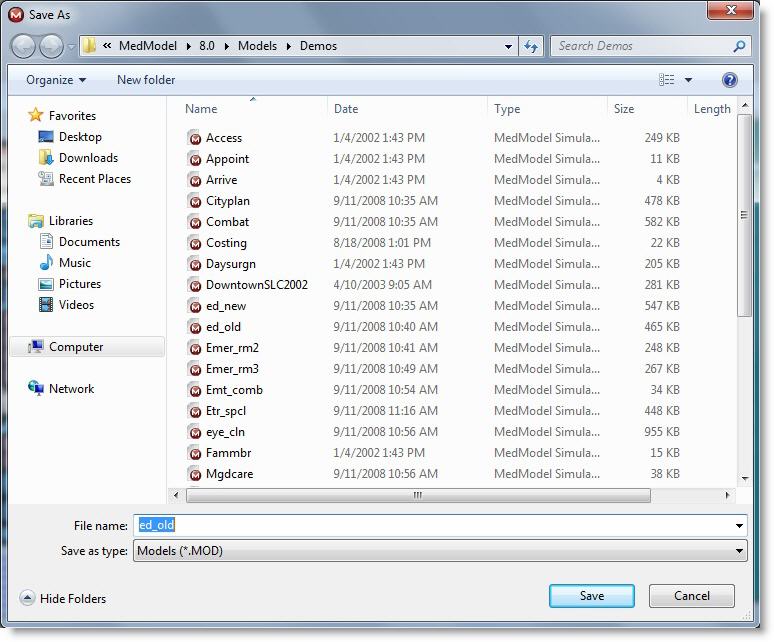Click the Back navigation arrow

point(23,46)
